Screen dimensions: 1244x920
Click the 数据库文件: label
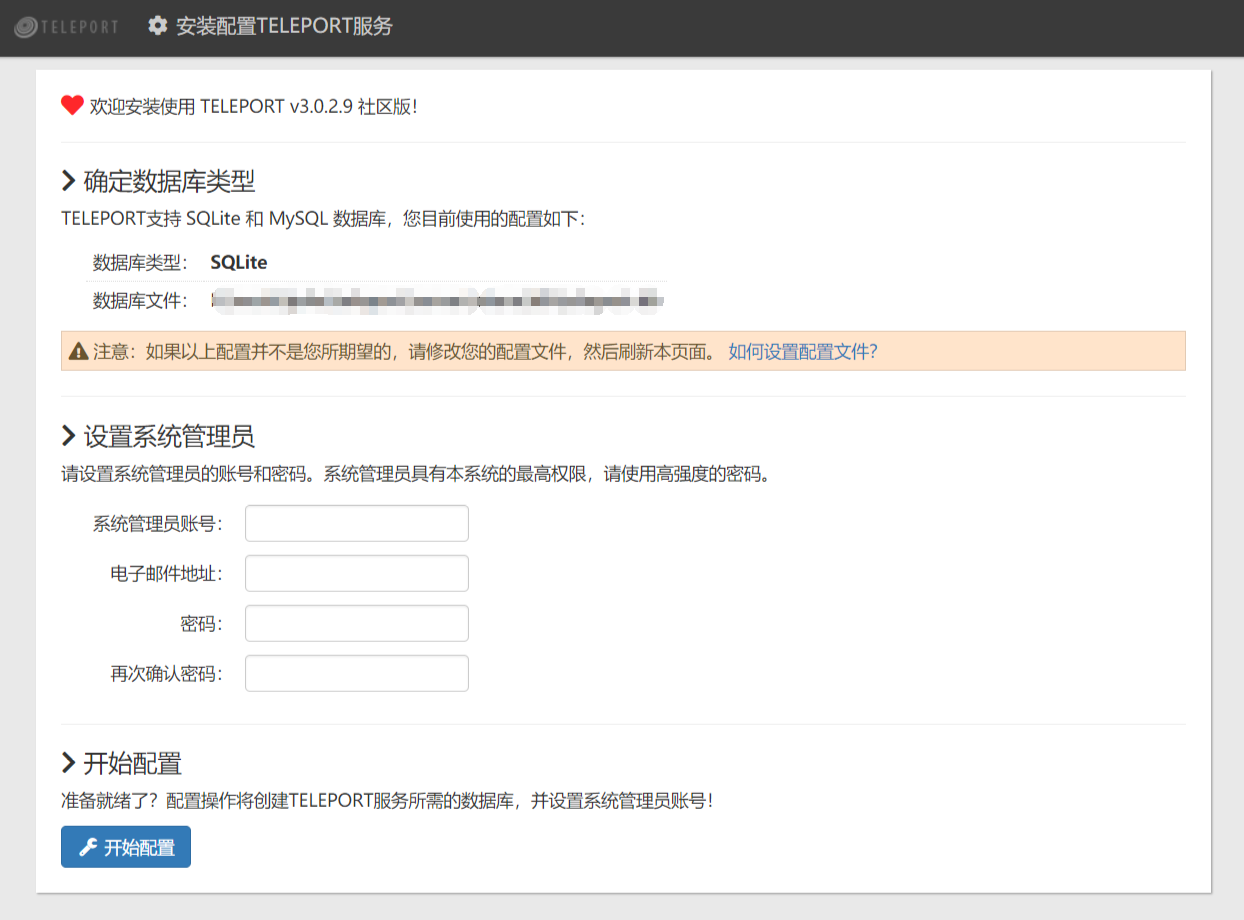point(141,300)
